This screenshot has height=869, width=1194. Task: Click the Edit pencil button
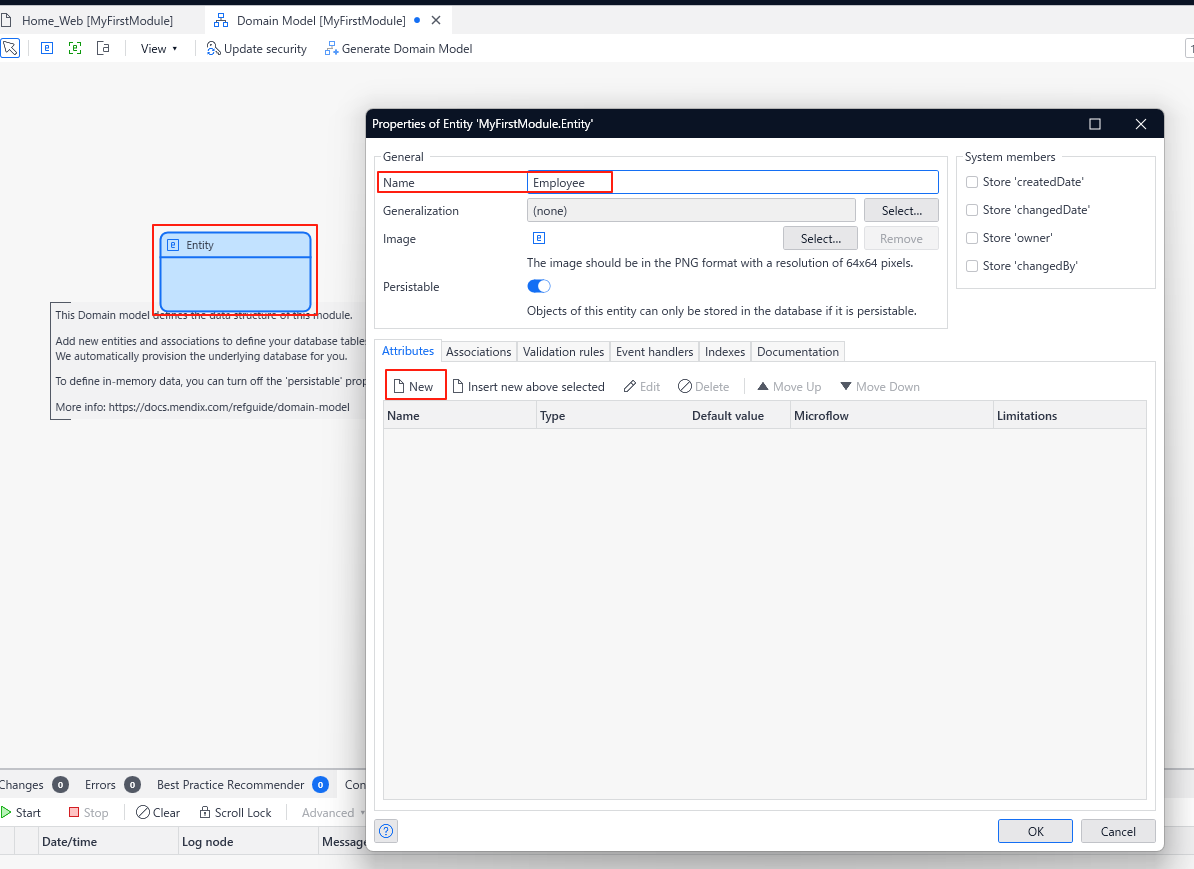pyautogui.click(x=642, y=387)
